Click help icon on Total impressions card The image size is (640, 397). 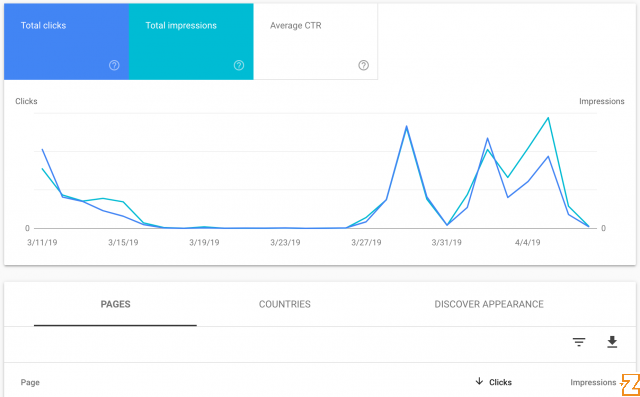239,65
